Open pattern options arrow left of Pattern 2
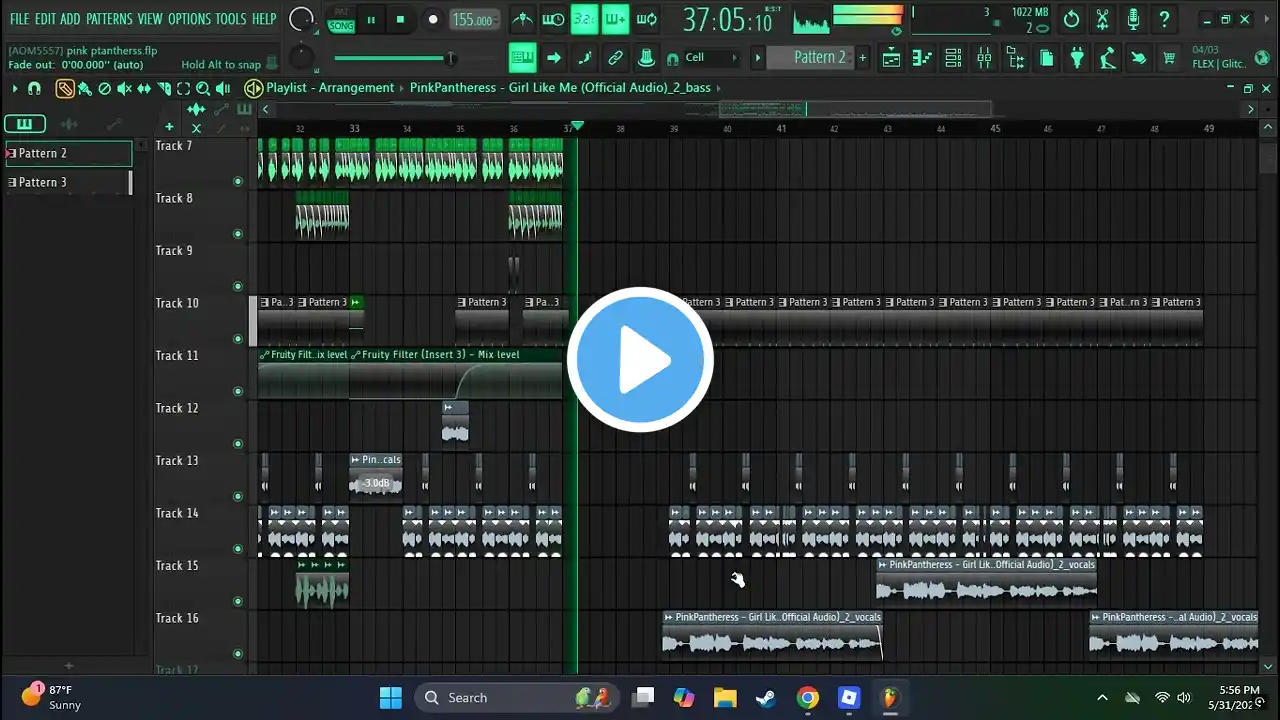This screenshot has width=1280, height=720. [757, 58]
